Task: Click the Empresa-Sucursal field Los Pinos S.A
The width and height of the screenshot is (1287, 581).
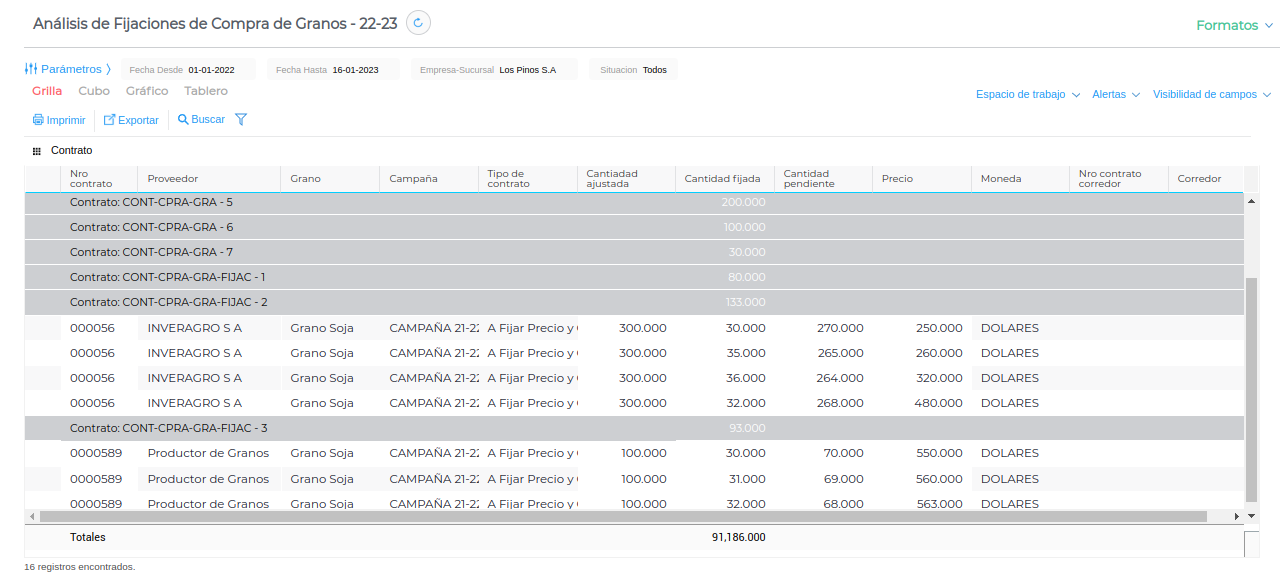Action: coord(494,70)
